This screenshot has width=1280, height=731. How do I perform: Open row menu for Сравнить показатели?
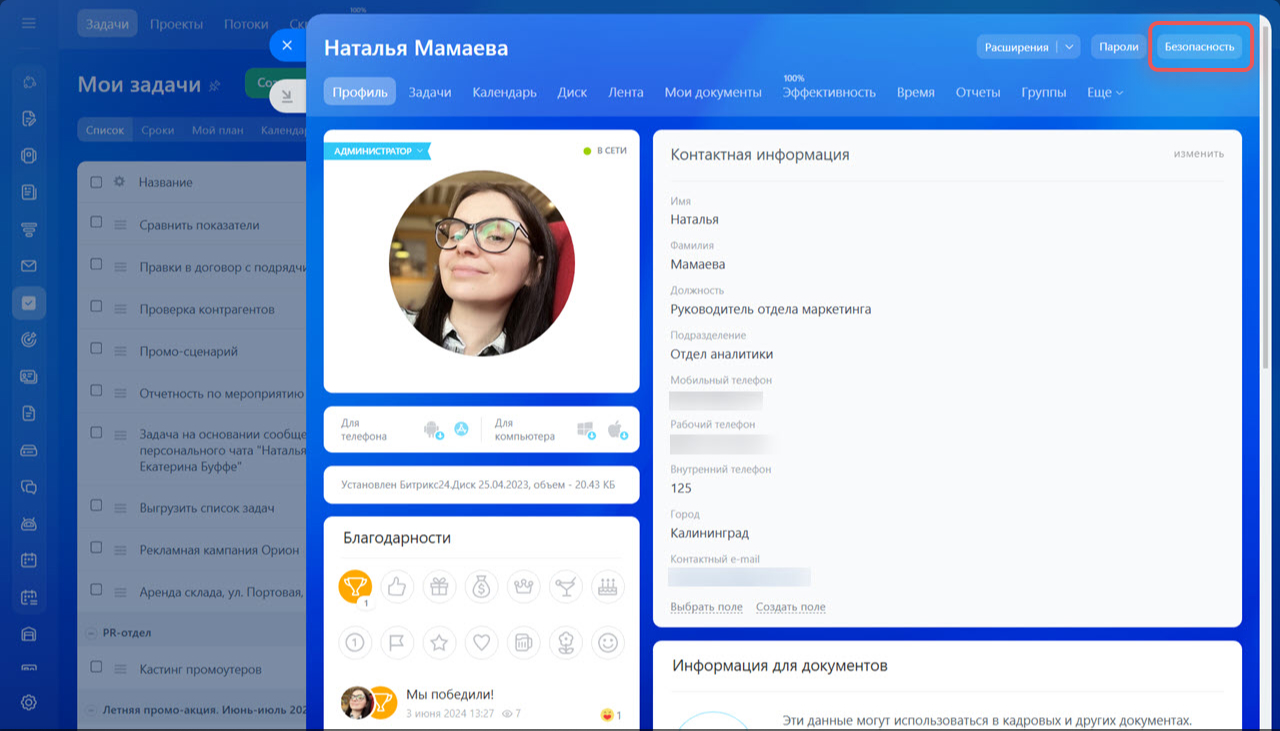coord(120,226)
